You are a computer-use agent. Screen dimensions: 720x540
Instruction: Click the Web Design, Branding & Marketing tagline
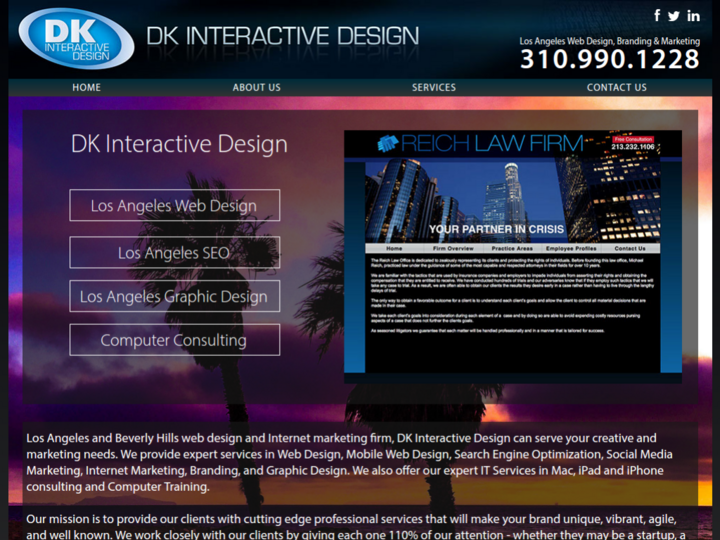pyautogui.click(x=609, y=41)
